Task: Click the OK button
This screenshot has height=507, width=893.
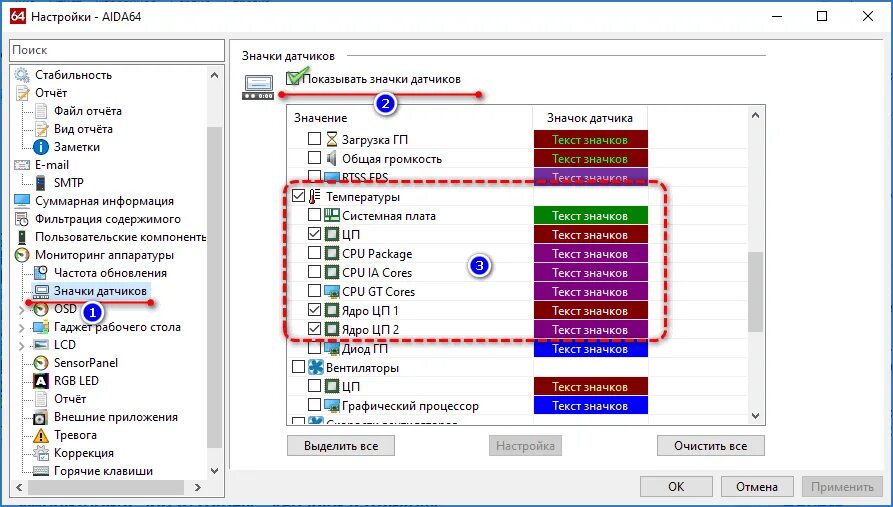Action: point(676,486)
